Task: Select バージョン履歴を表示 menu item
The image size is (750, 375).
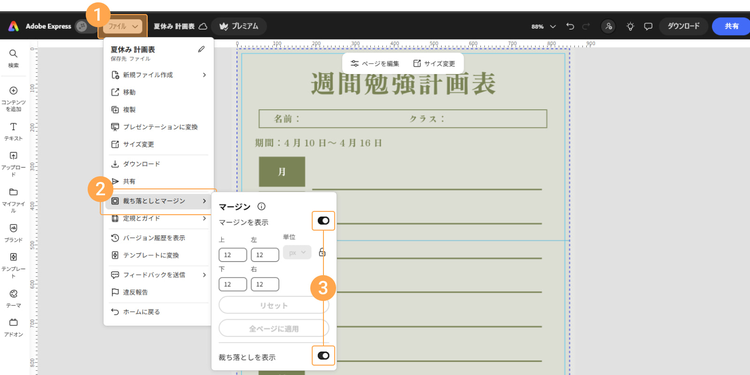Action: (158, 238)
